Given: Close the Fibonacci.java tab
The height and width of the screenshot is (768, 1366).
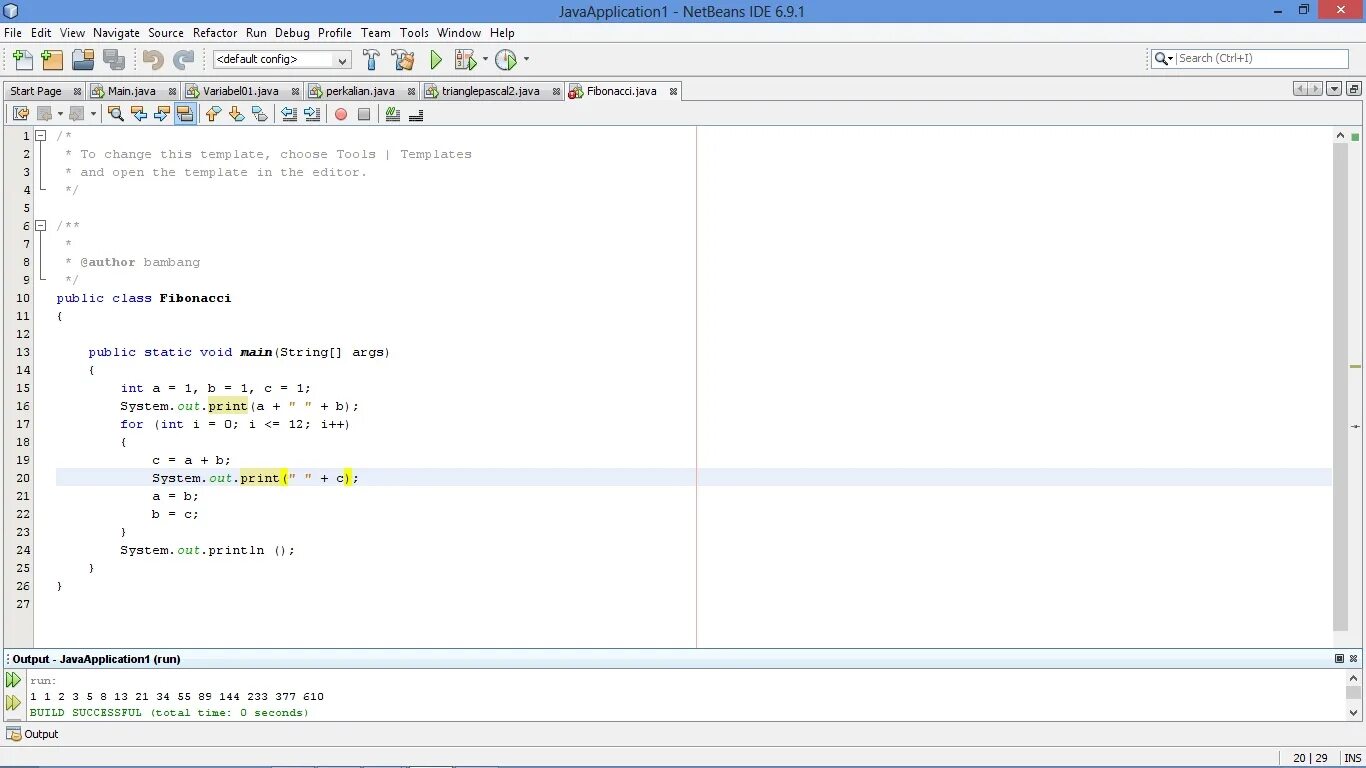Looking at the screenshot, I should click(673, 91).
